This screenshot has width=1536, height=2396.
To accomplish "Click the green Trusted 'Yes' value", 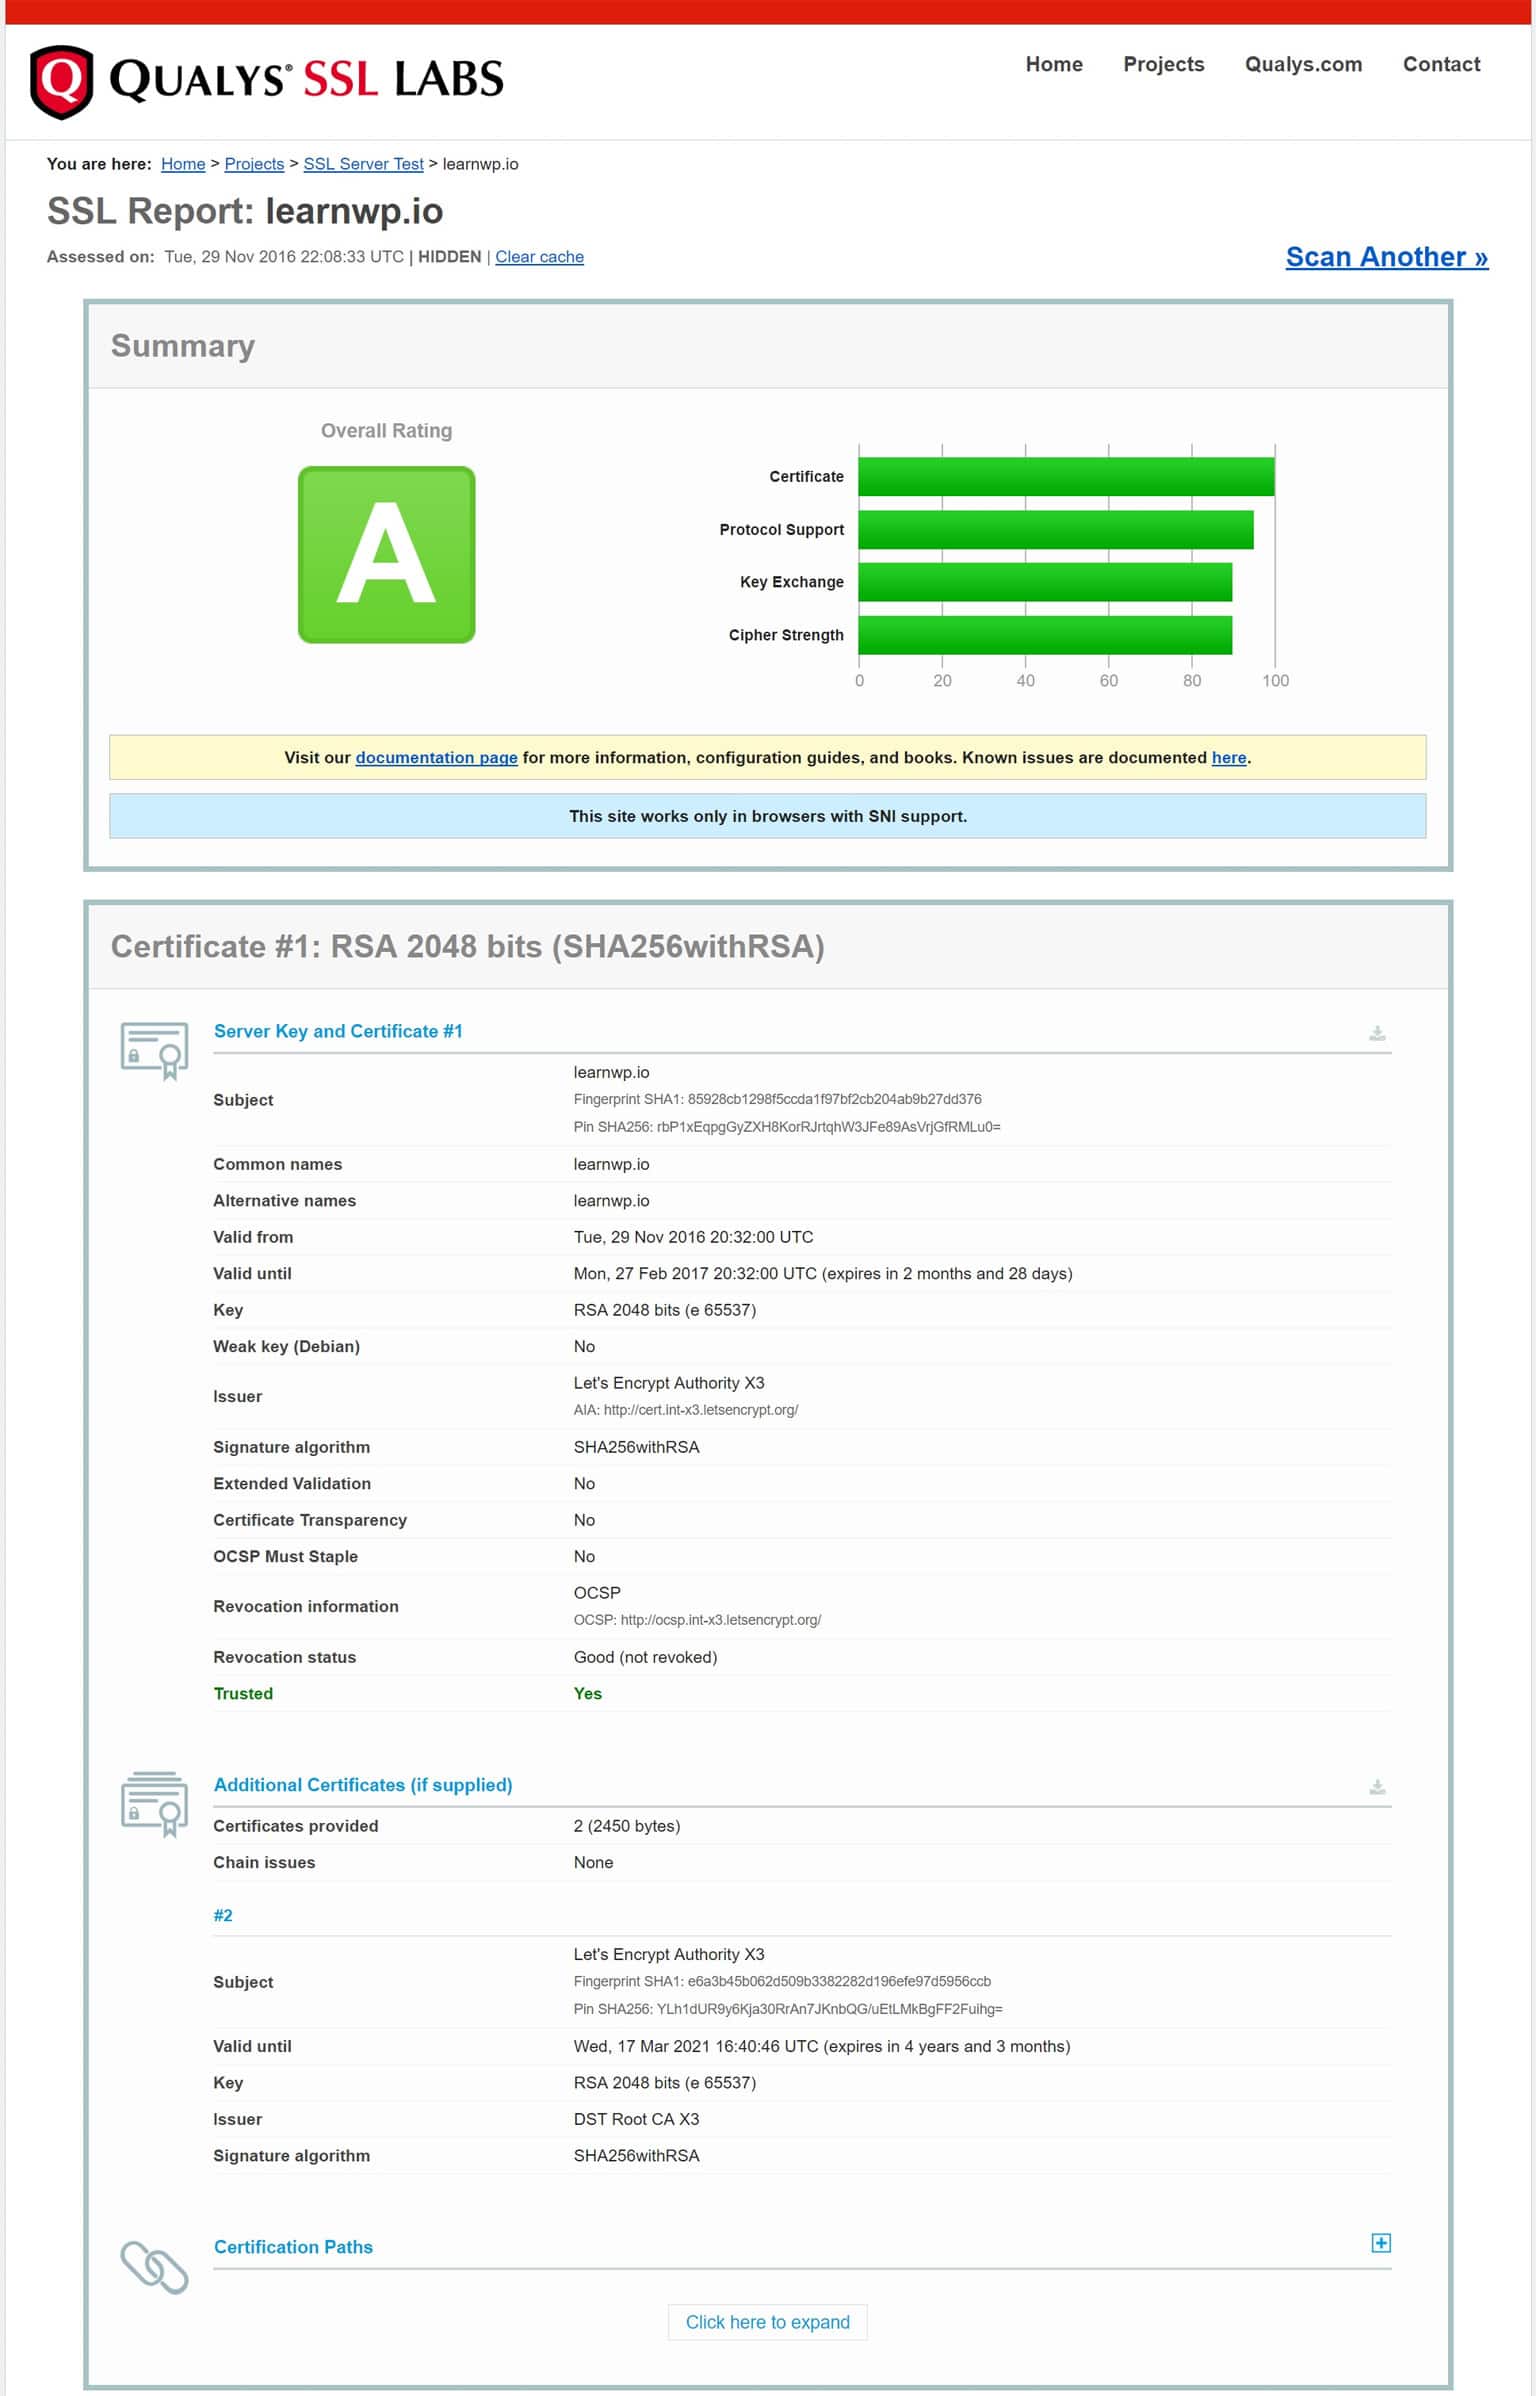I will click(x=588, y=1693).
